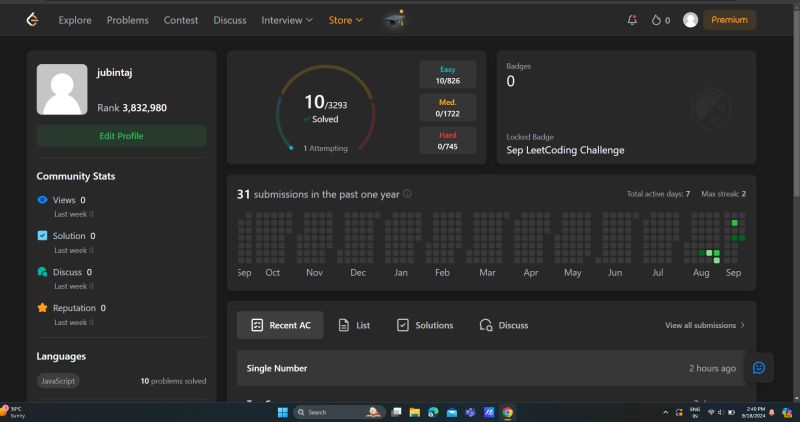Open the weather widget in taskbar
Screen dimensions: 800x422
14,412
